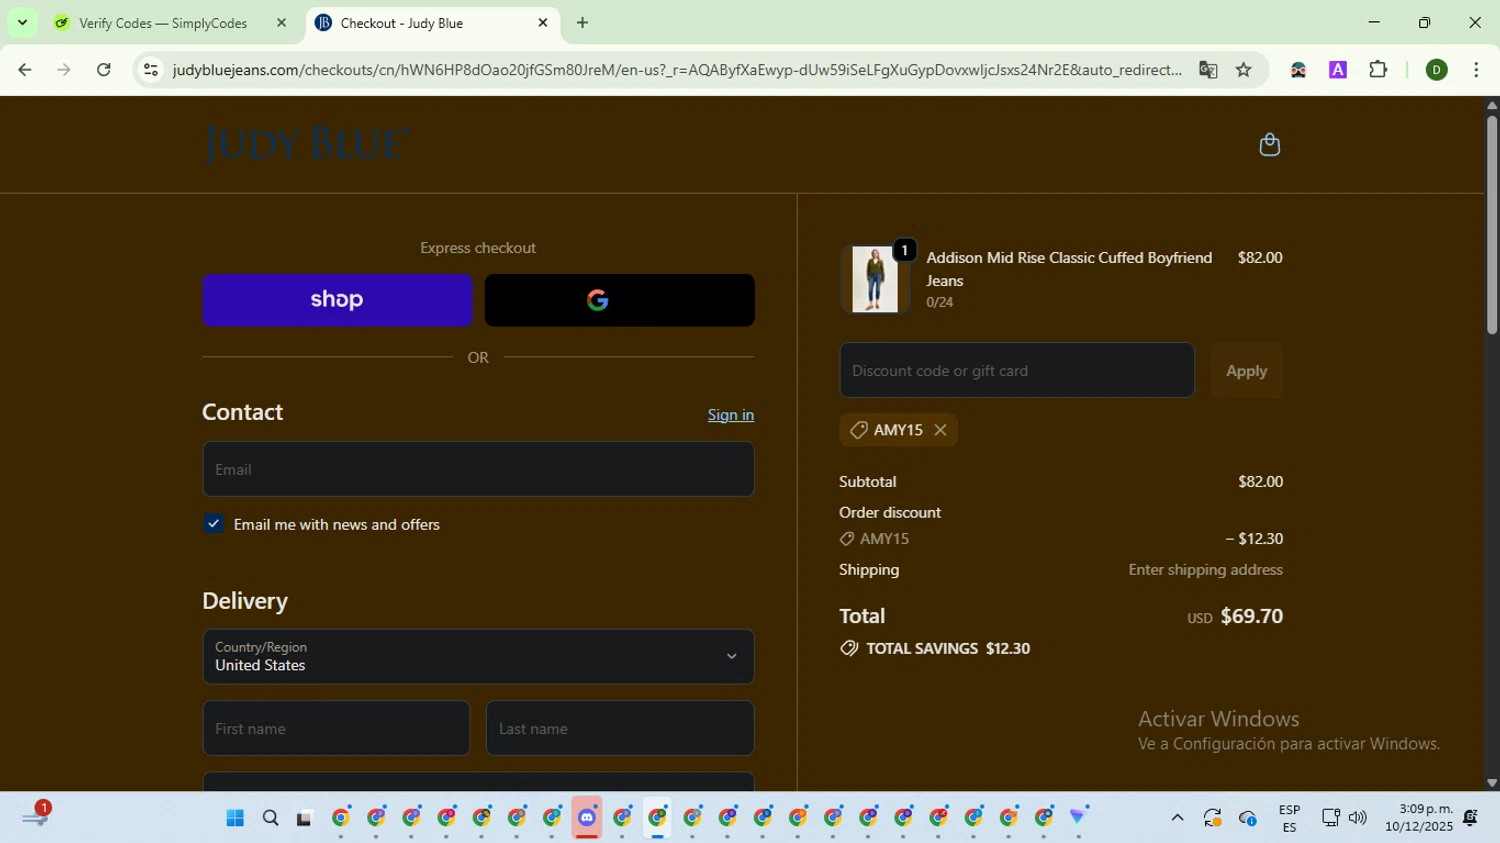Open the Windows Start menu
This screenshot has height=843, width=1500.
(235, 818)
